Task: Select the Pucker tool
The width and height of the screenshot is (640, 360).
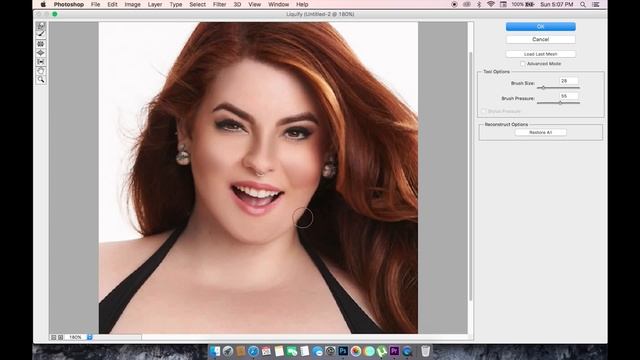Action: pyautogui.click(x=40, y=44)
